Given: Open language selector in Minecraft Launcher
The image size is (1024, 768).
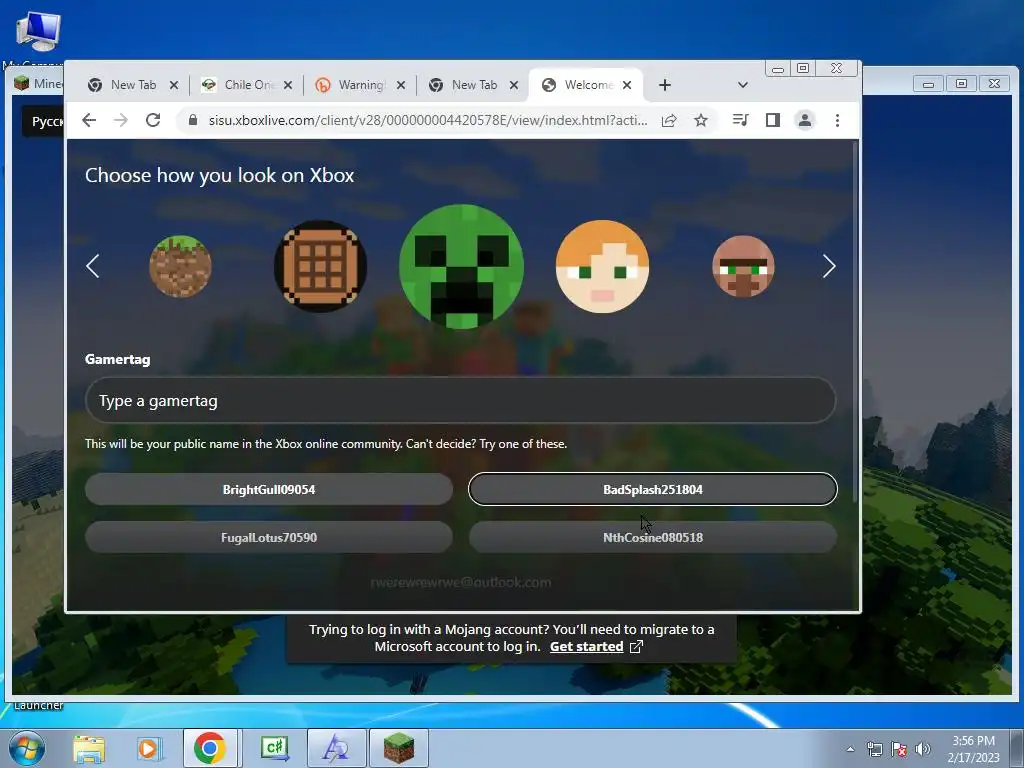Looking at the screenshot, I should [44, 121].
